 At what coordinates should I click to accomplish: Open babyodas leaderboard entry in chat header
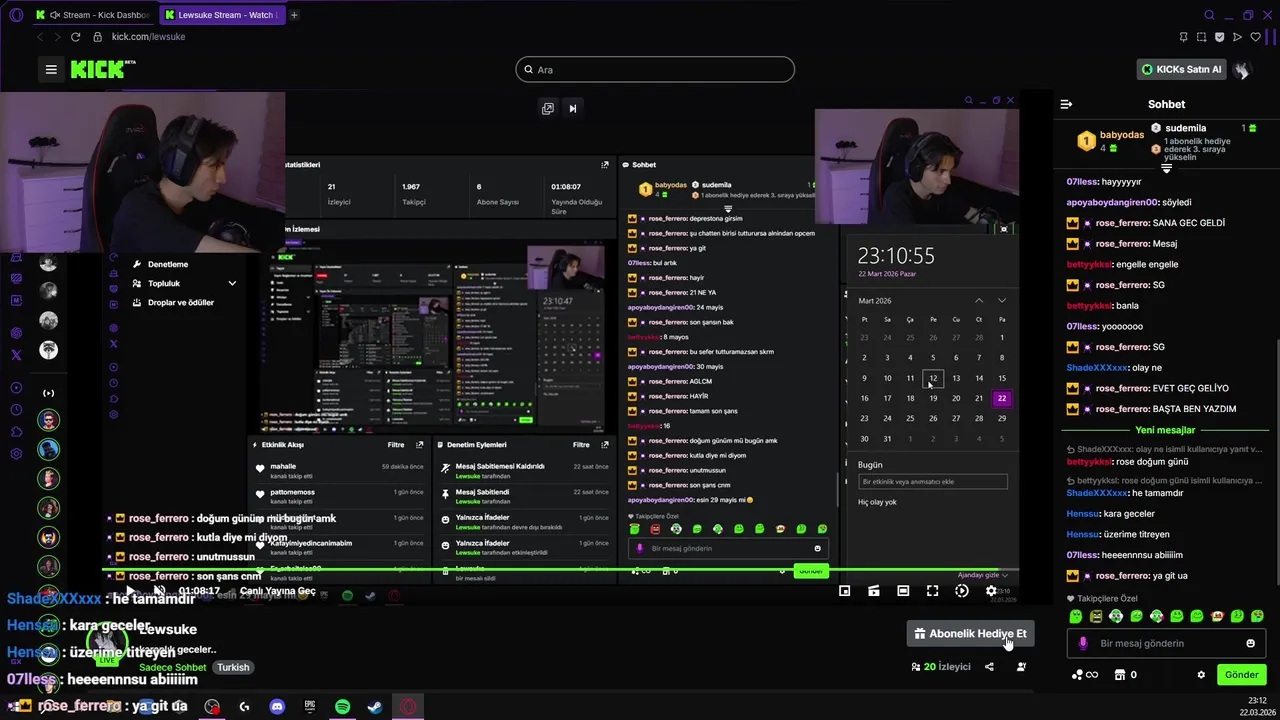click(x=1110, y=141)
